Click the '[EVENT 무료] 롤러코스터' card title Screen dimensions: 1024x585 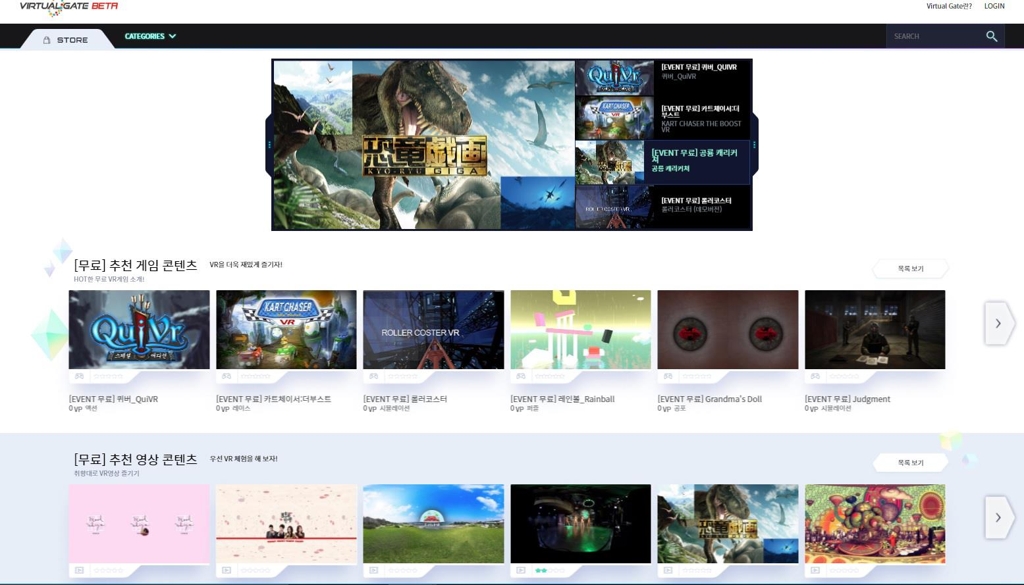click(405, 399)
